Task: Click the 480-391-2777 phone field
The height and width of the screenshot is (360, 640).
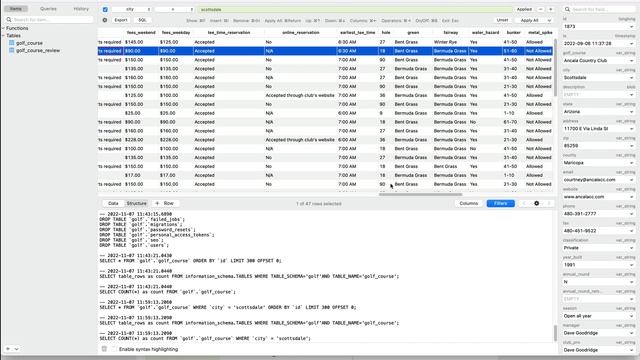Action: (x=599, y=214)
